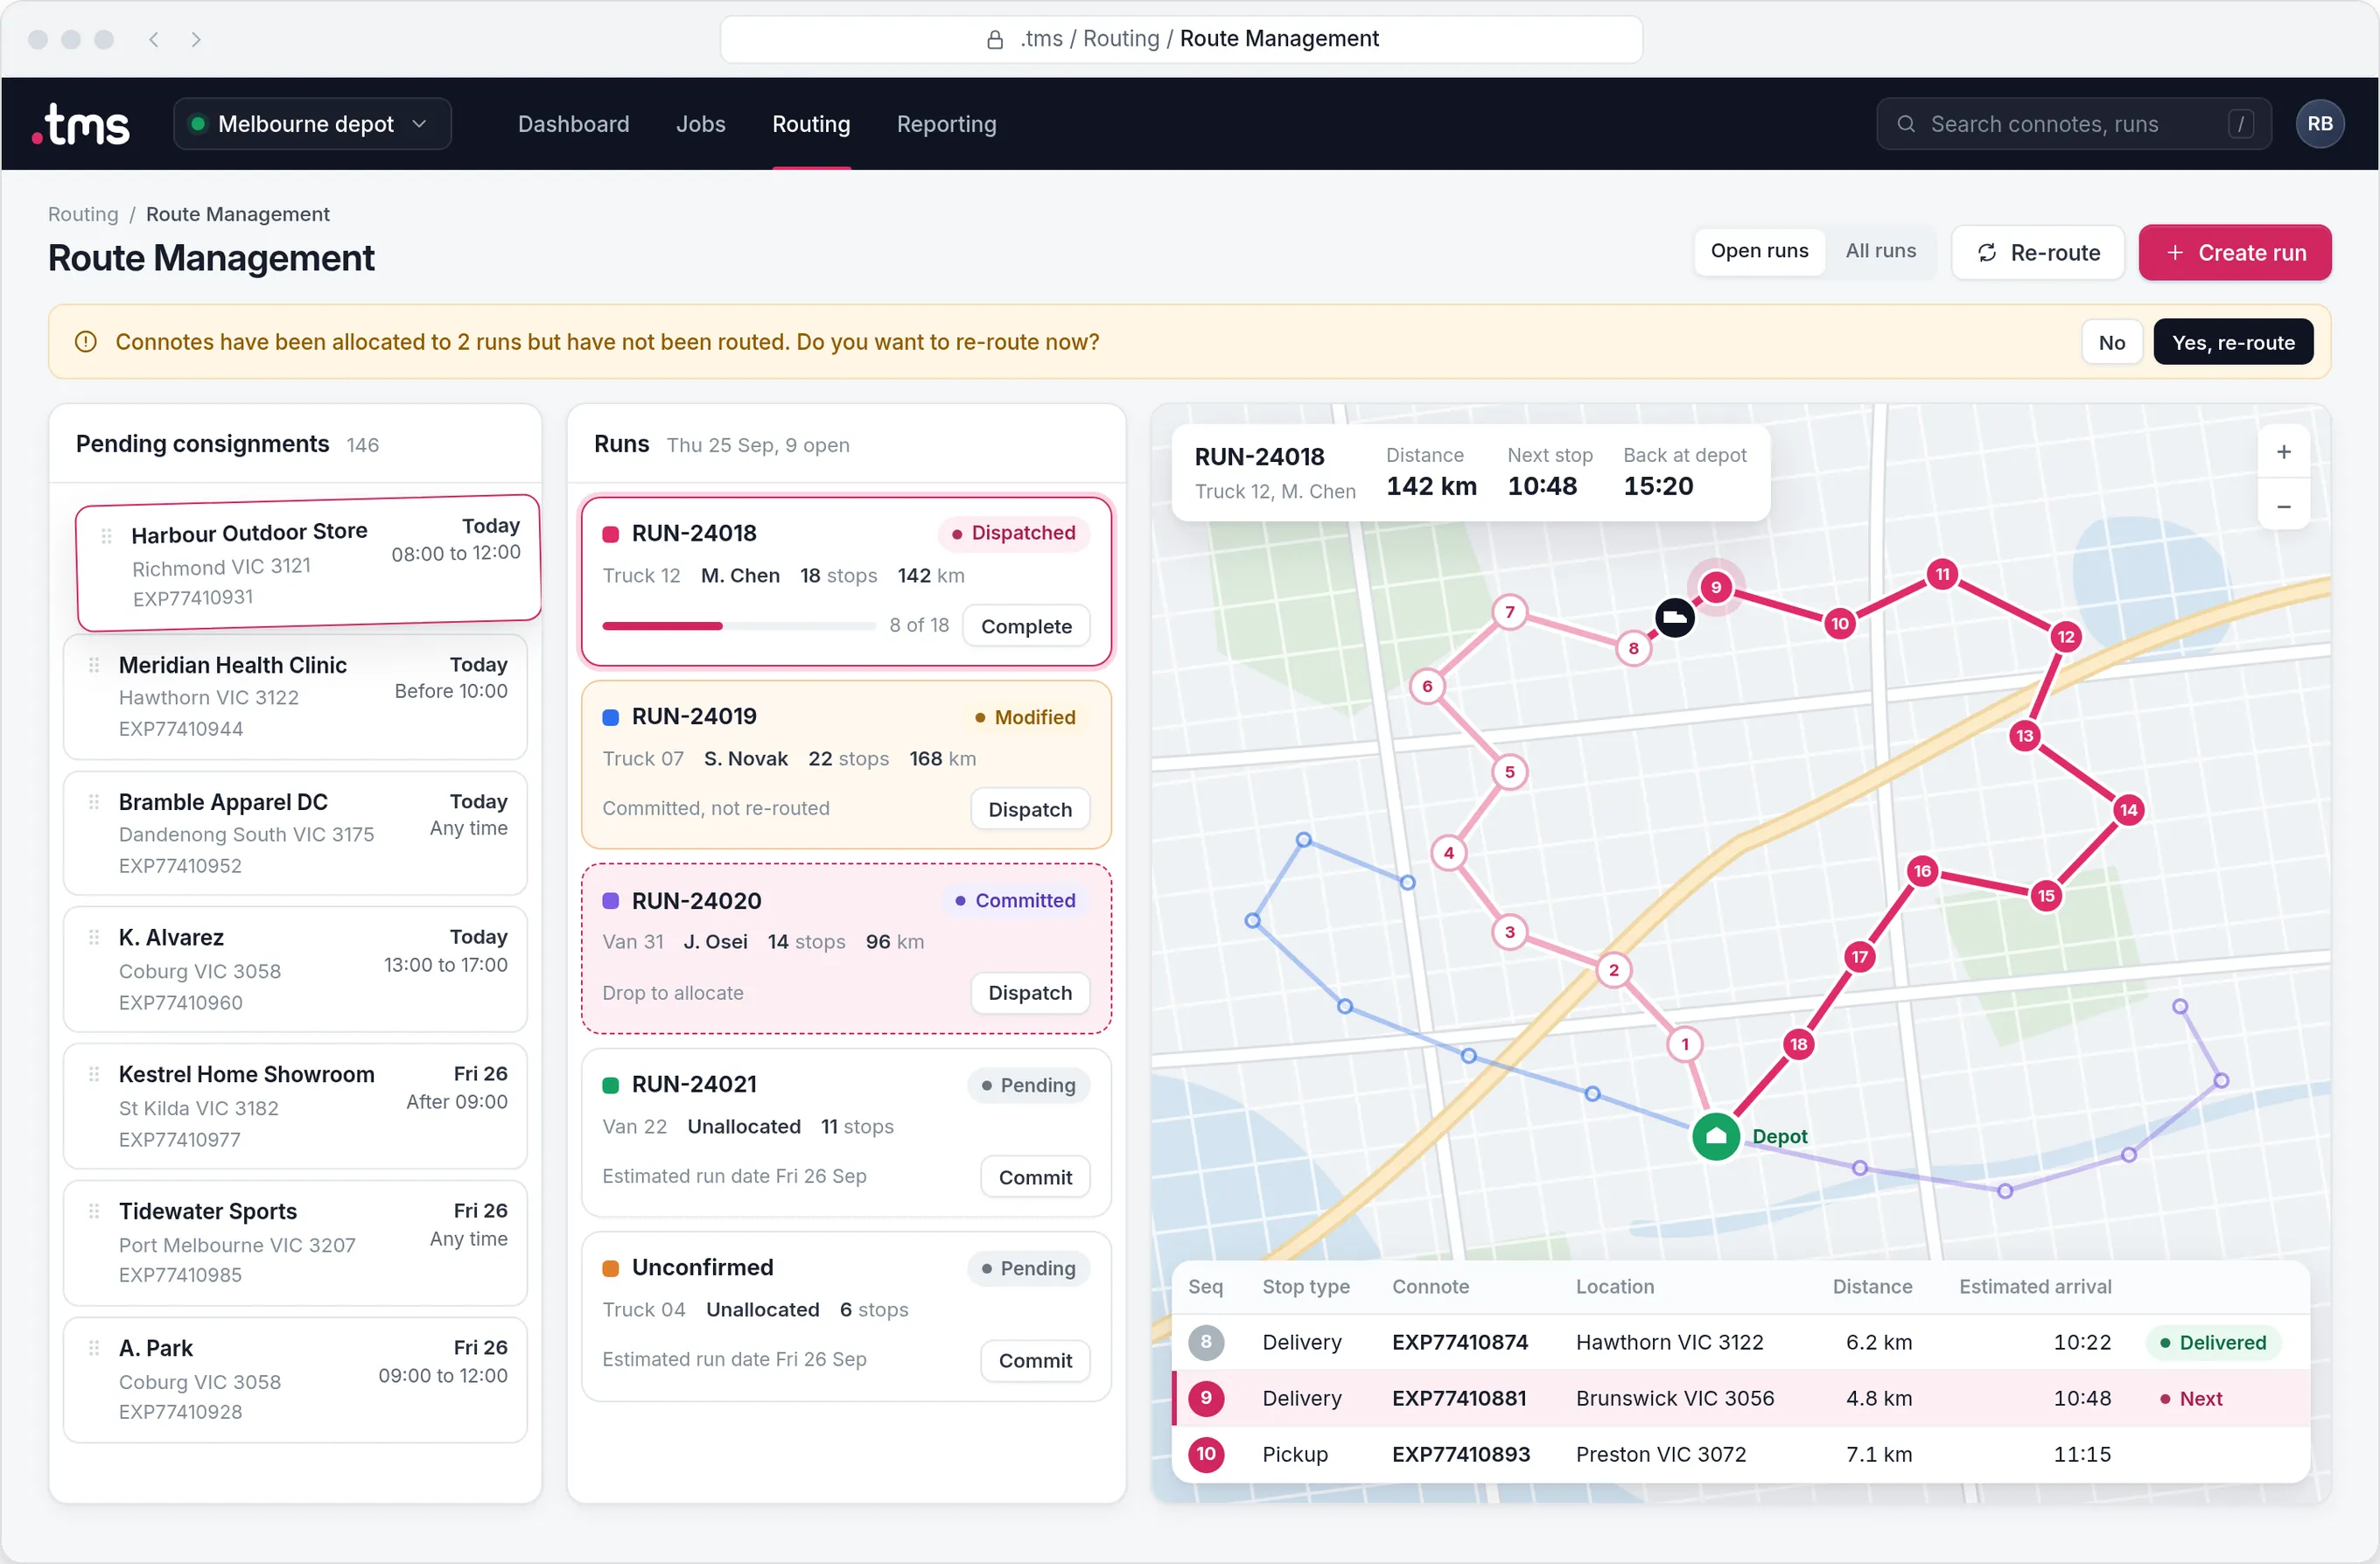The width and height of the screenshot is (2380, 1564).
Task: Click the drag handle on Meridian Health Clinic
Action: coord(94,665)
